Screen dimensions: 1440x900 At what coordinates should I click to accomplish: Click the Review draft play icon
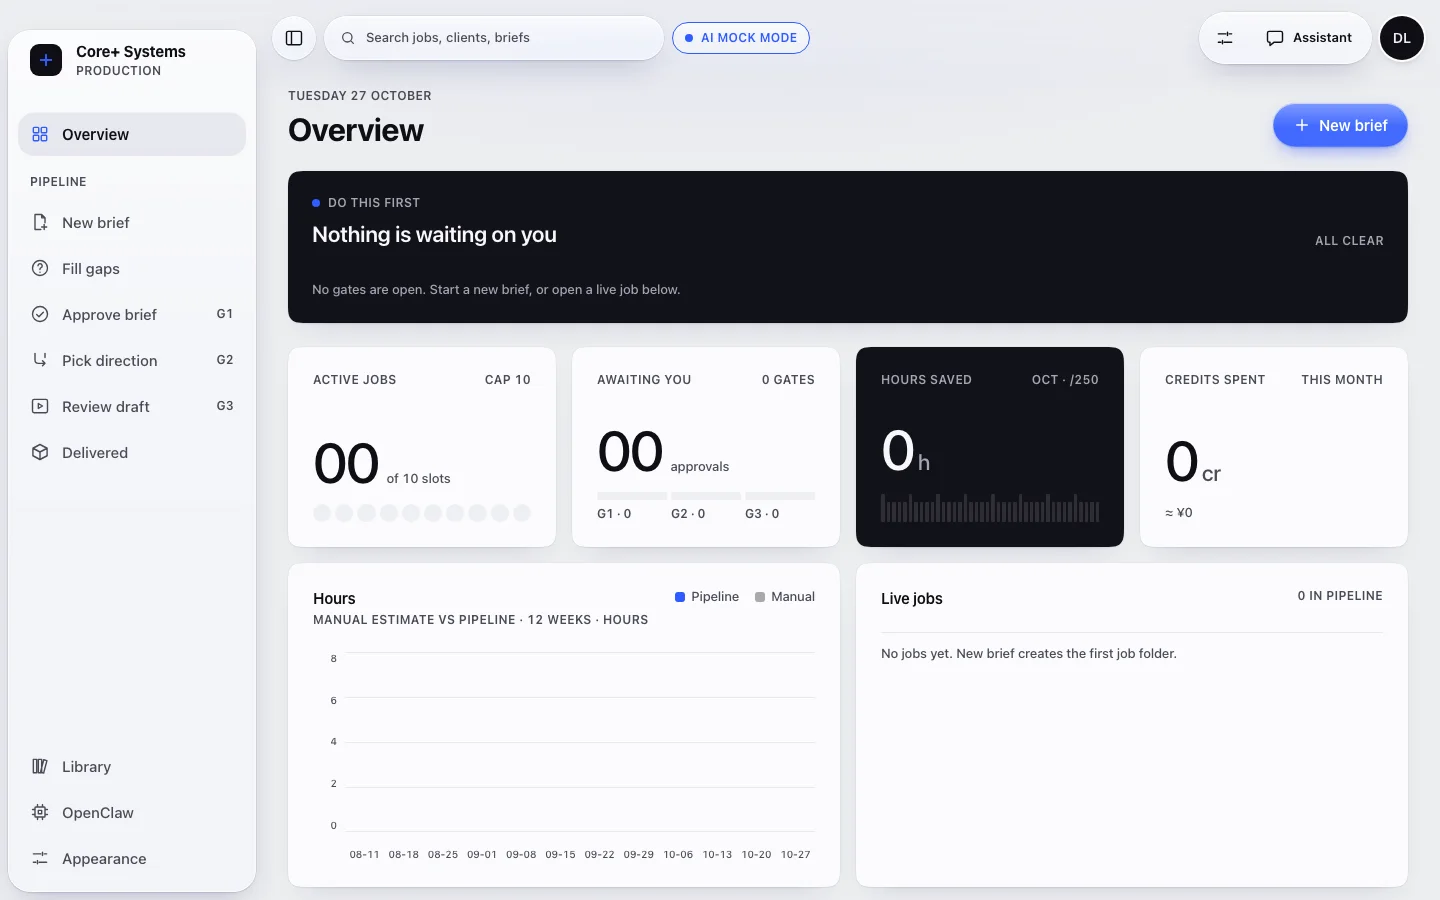(40, 406)
